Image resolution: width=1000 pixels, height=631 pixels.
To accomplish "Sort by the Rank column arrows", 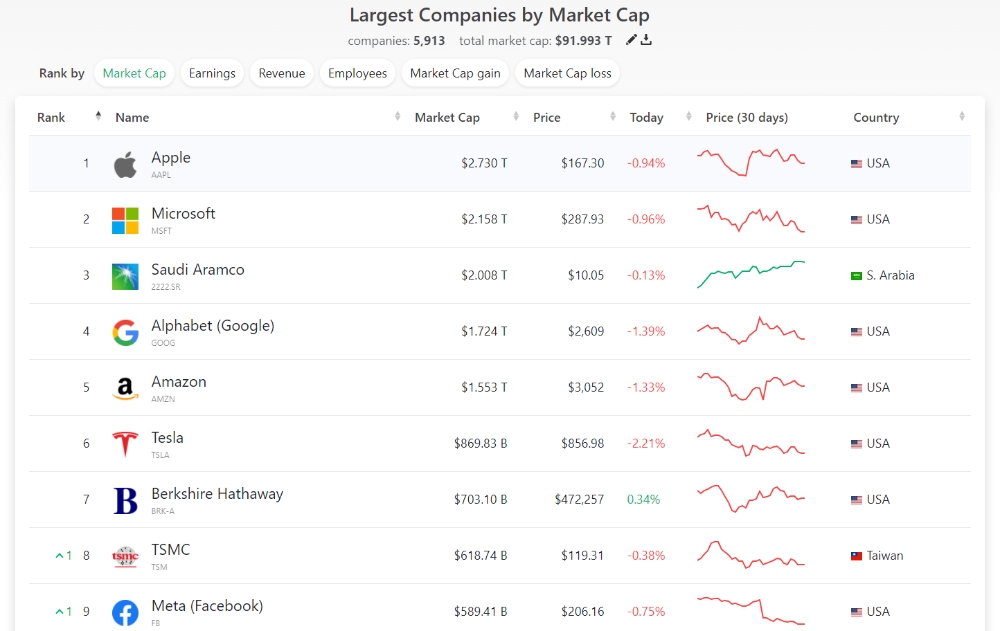I will [98, 117].
